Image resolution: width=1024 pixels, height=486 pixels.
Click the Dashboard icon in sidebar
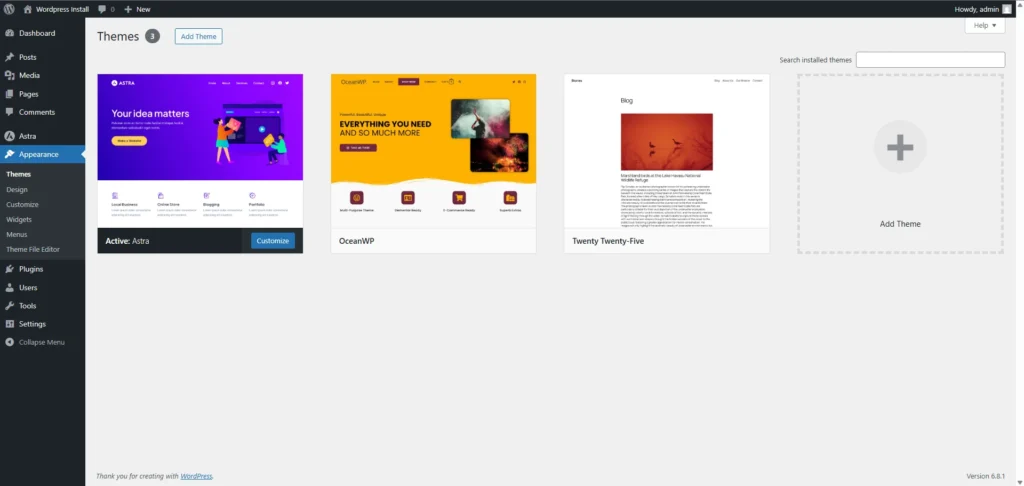(9, 33)
